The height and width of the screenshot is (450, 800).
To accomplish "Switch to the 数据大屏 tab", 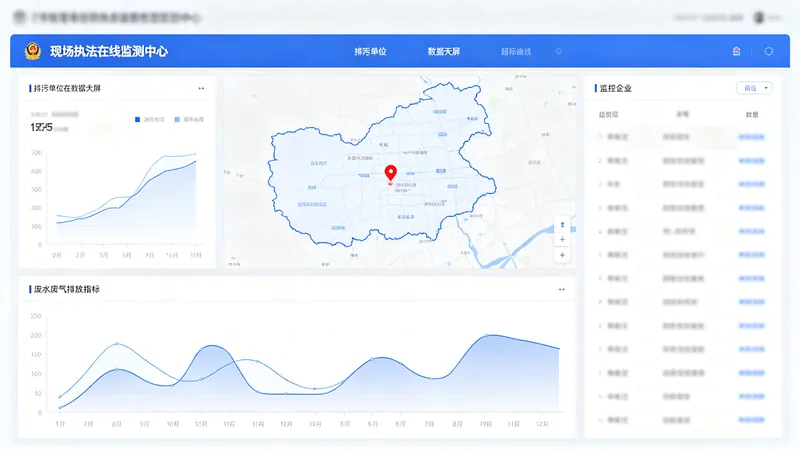I will 443,52.
